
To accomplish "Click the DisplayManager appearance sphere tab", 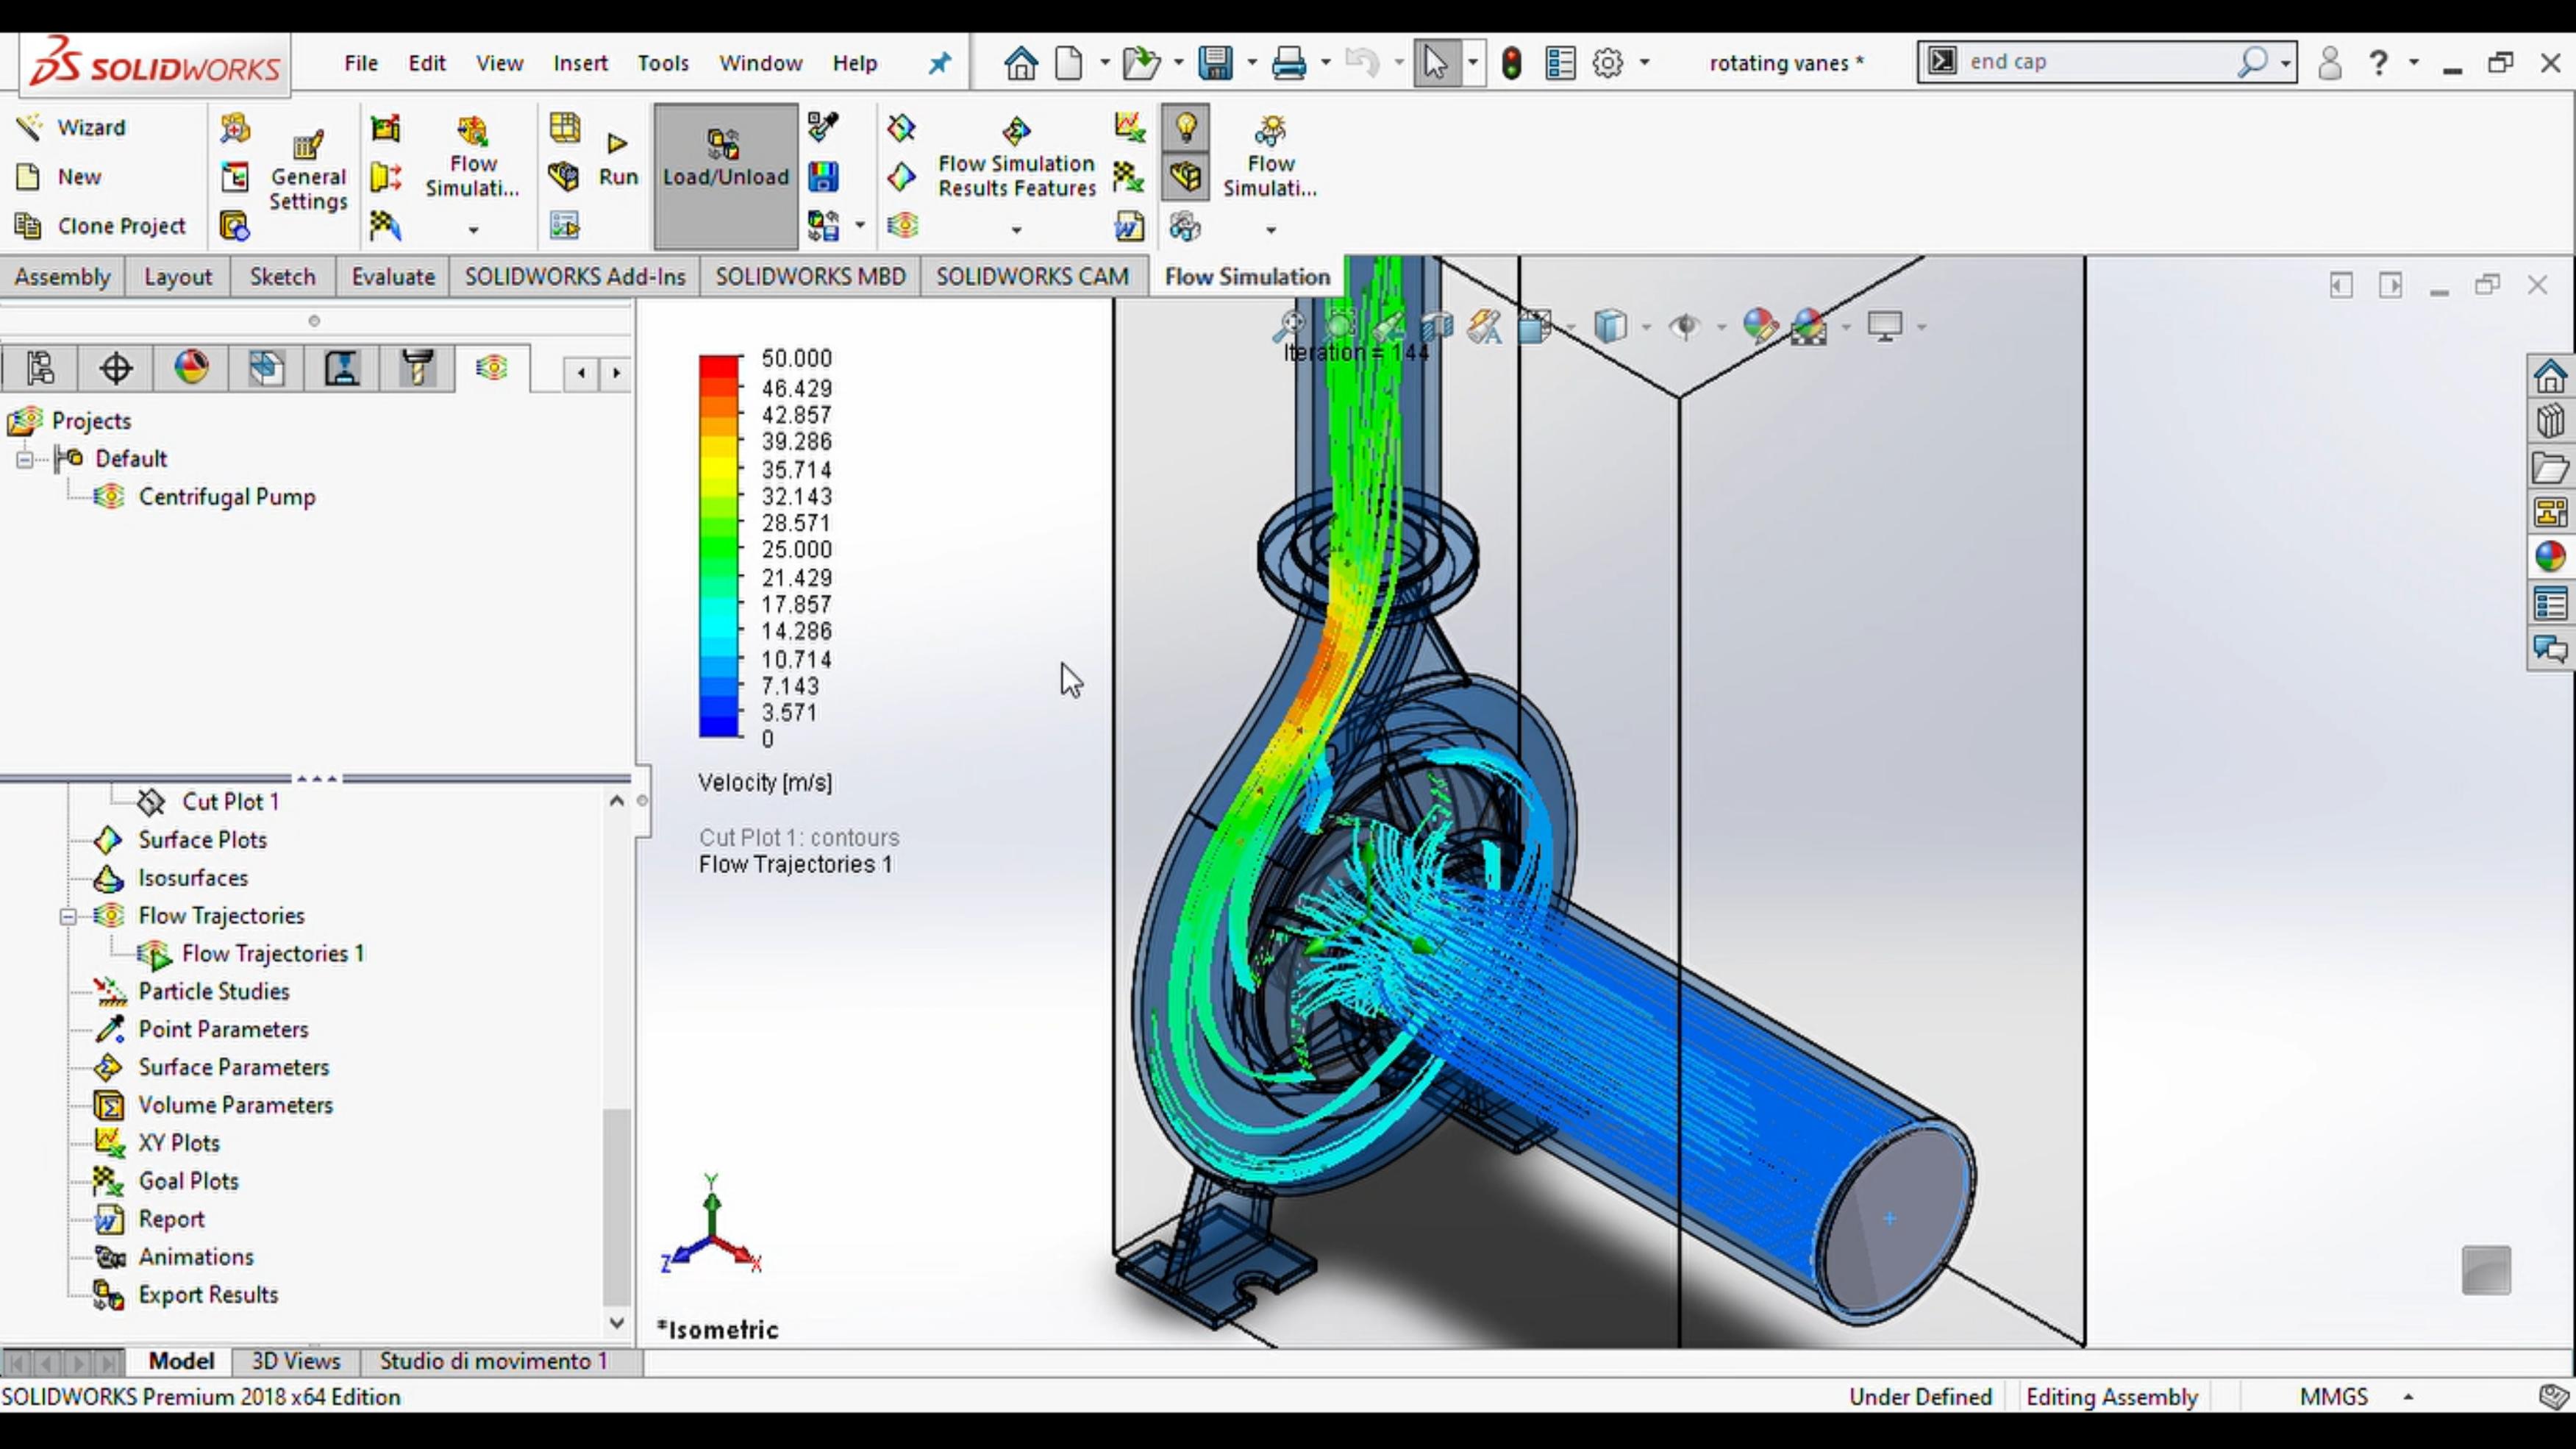I will (x=191, y=368).
